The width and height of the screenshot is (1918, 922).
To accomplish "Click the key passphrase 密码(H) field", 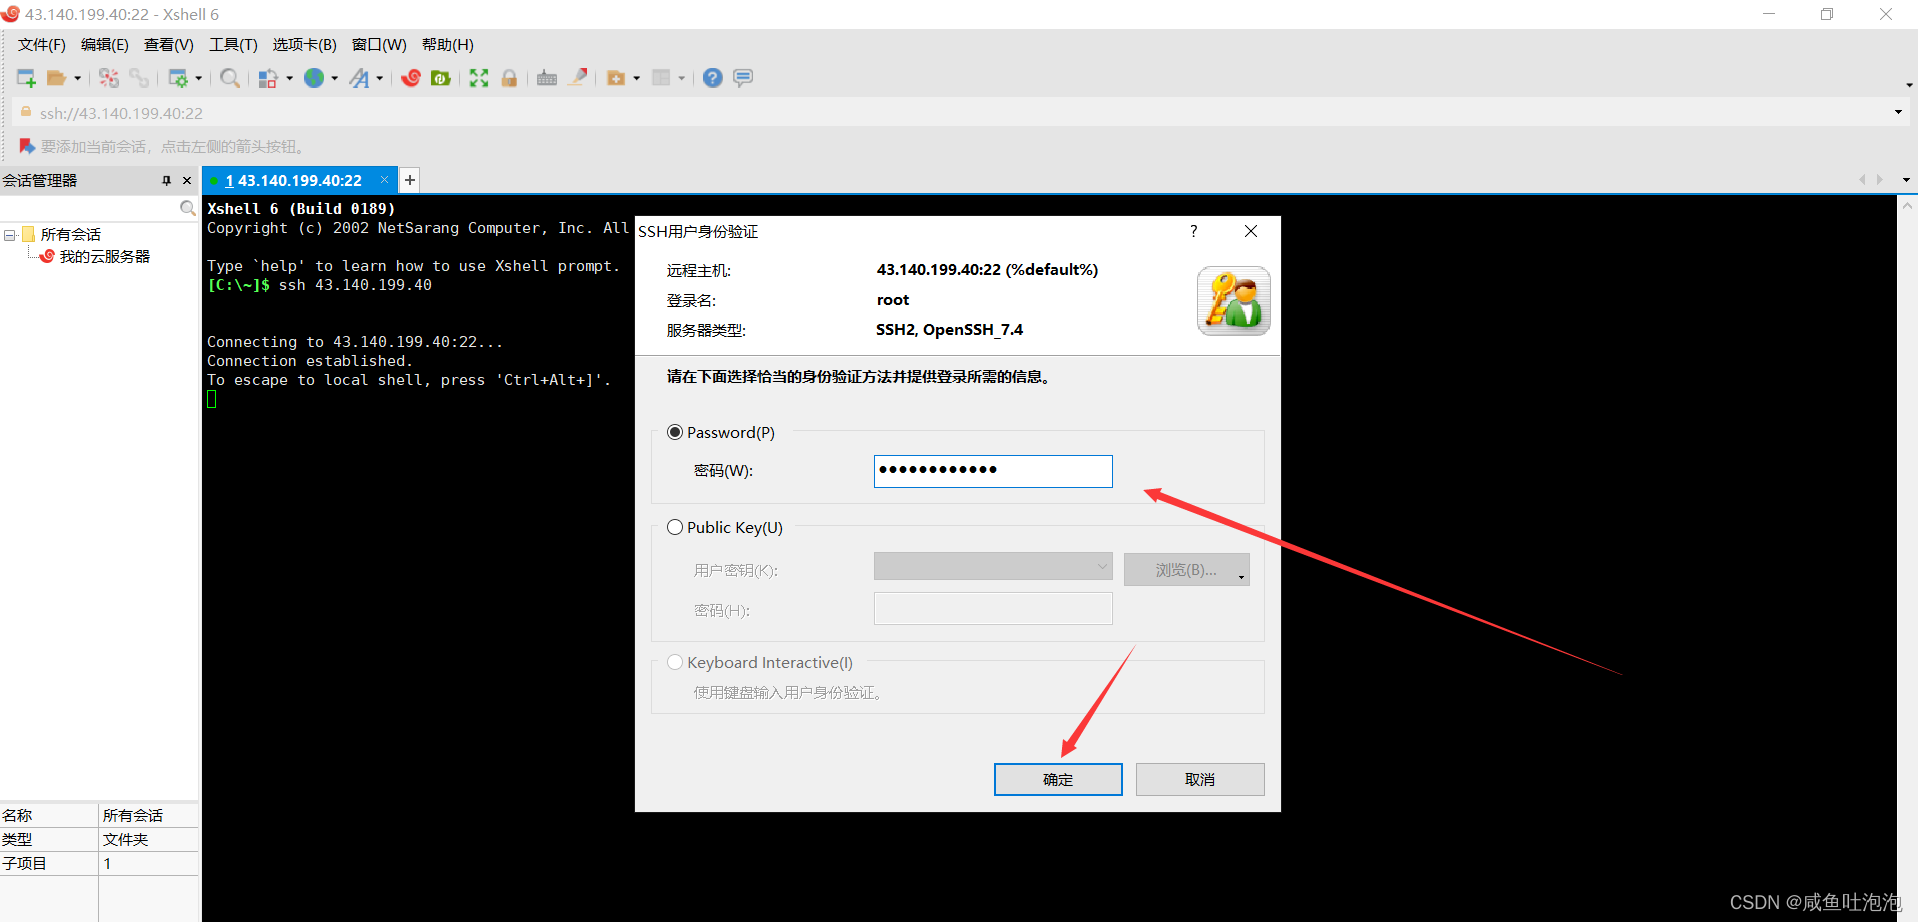I will [x=993, y=608].
